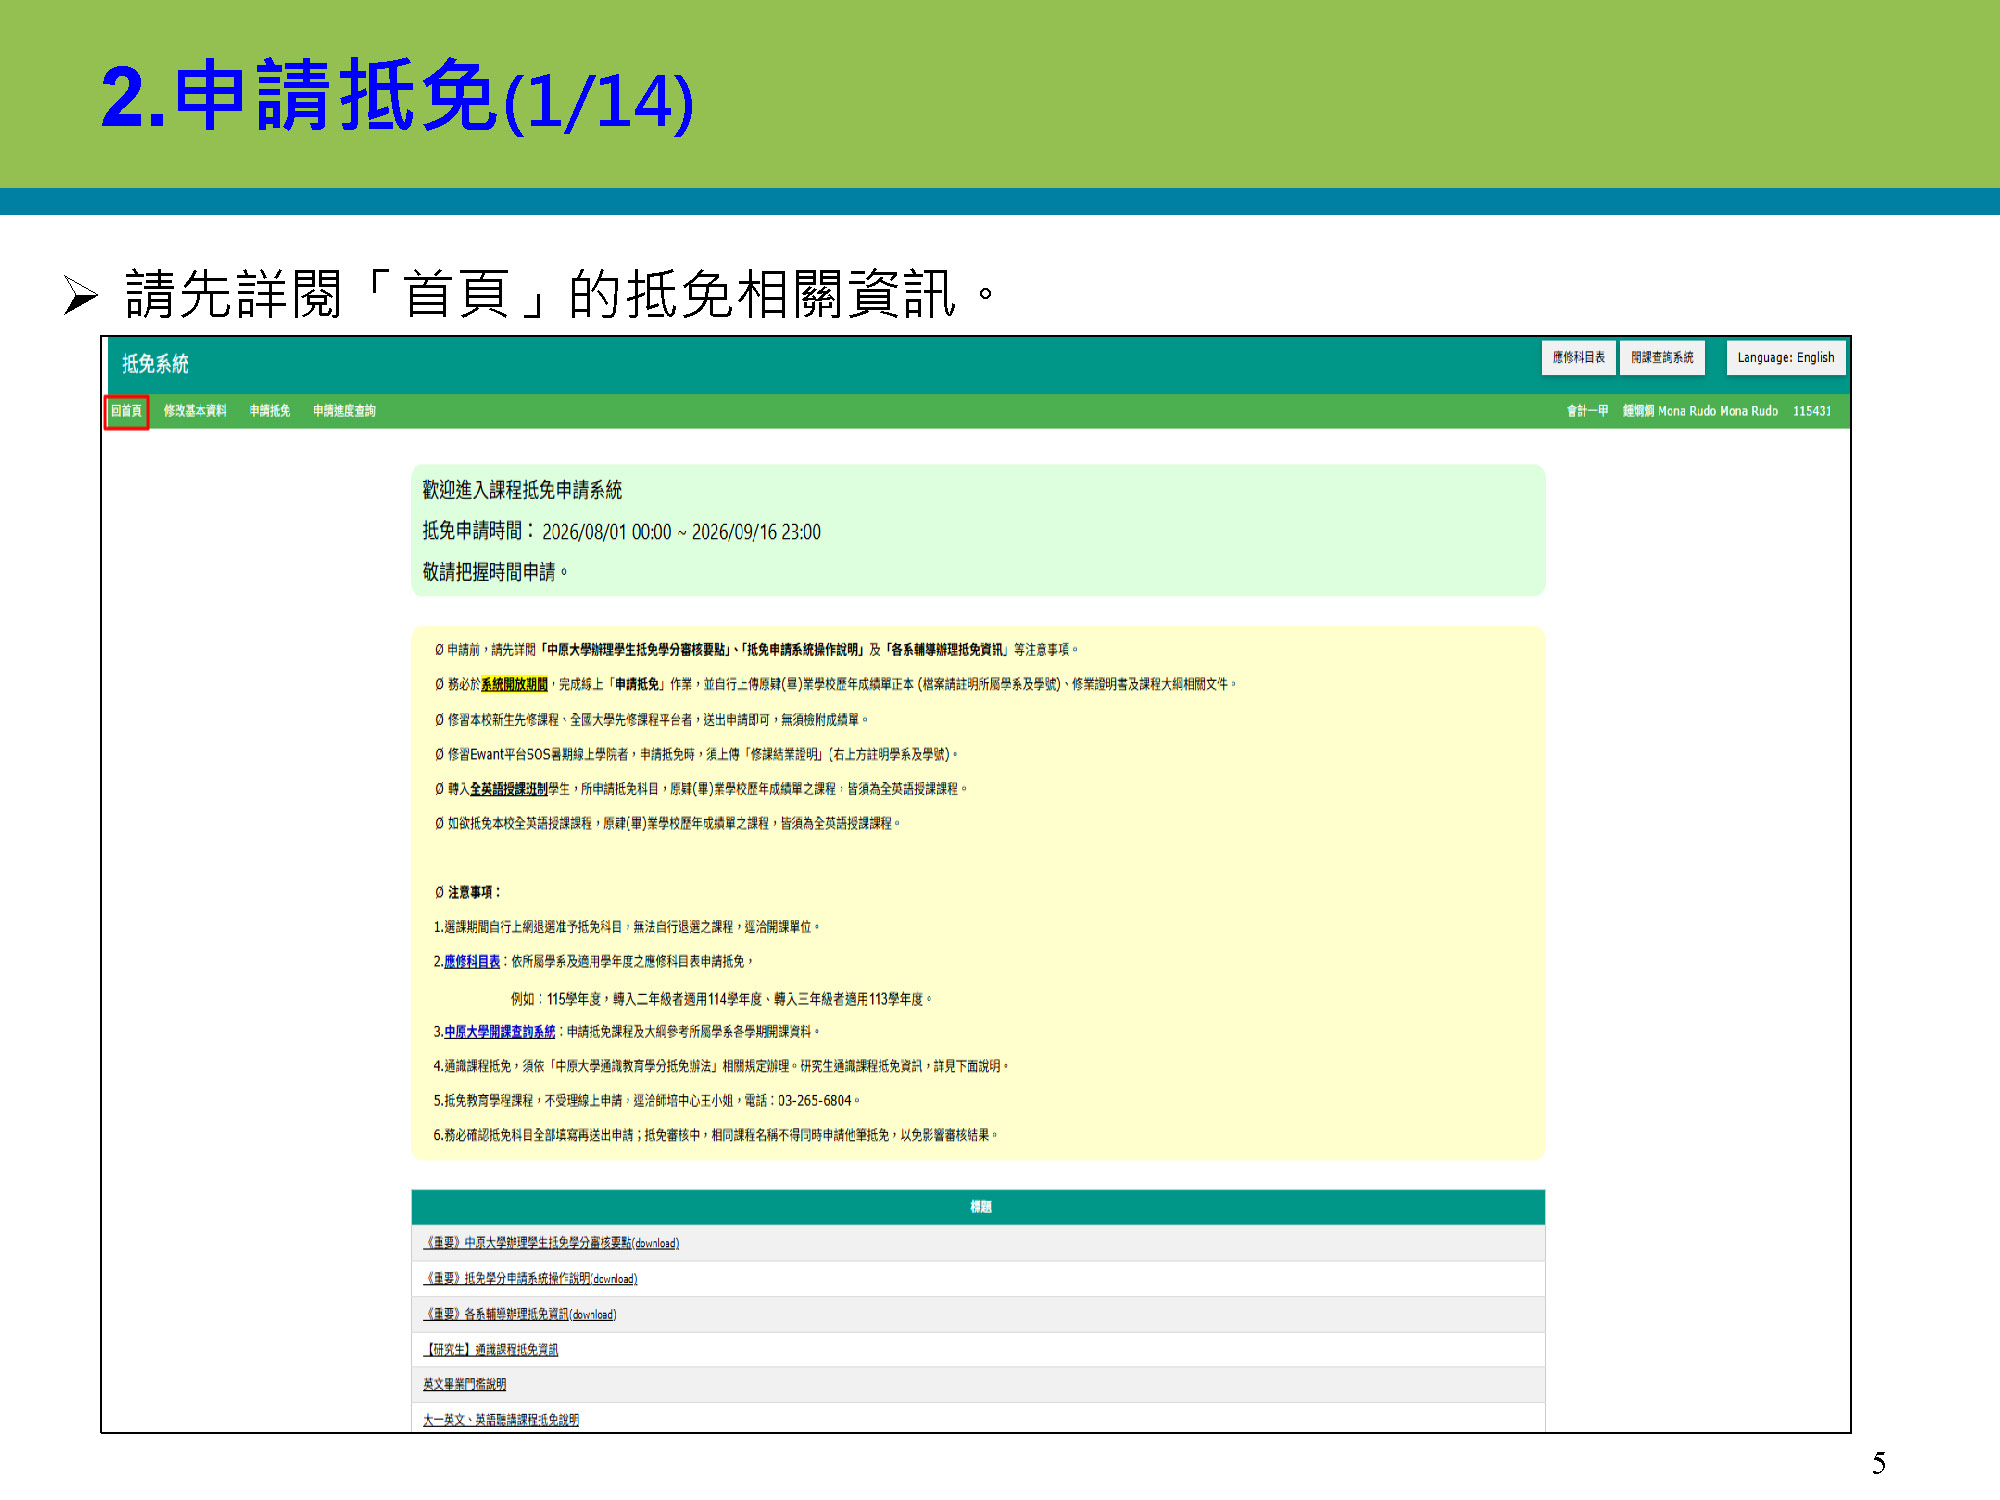Download 中原大學辦理學生抵免學分審核要點 document
Image resolution: width=2000 pixels, height=1500 pixels.
[551, 1243]
